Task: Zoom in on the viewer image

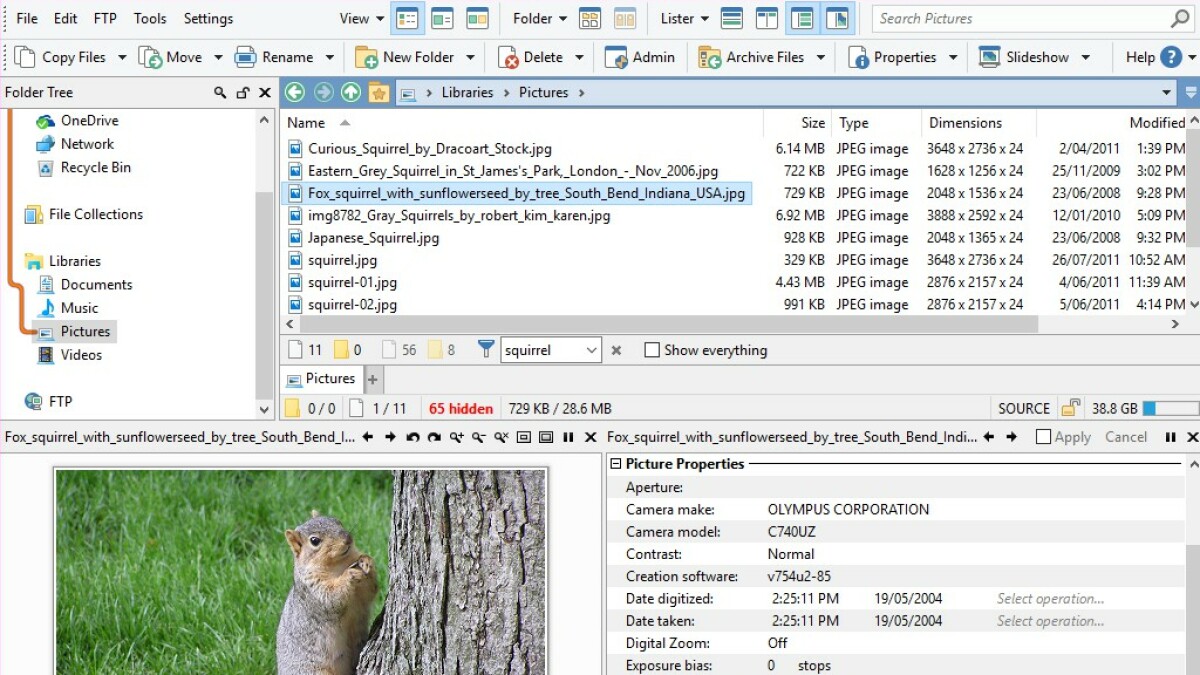Action: (457, 437)
